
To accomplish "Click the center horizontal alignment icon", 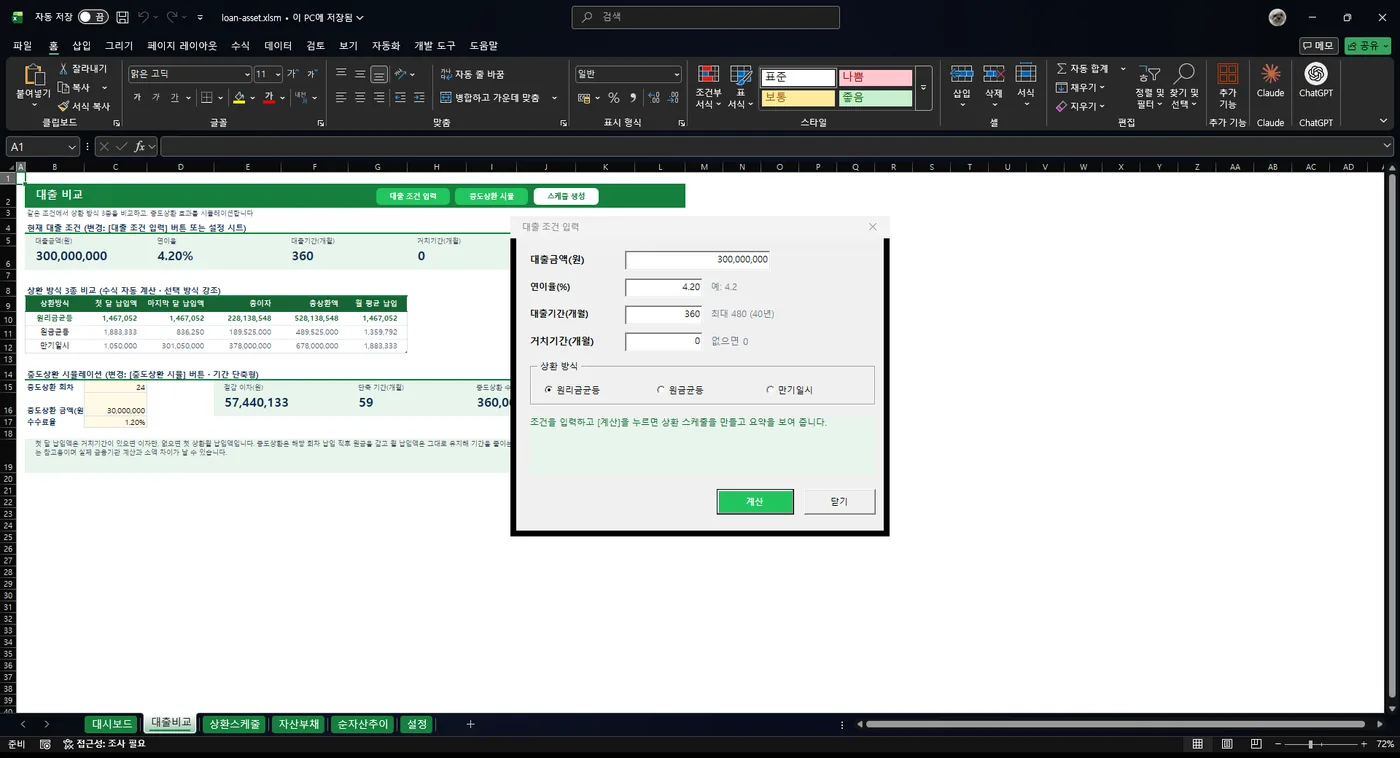I will [x=360, y=97].
